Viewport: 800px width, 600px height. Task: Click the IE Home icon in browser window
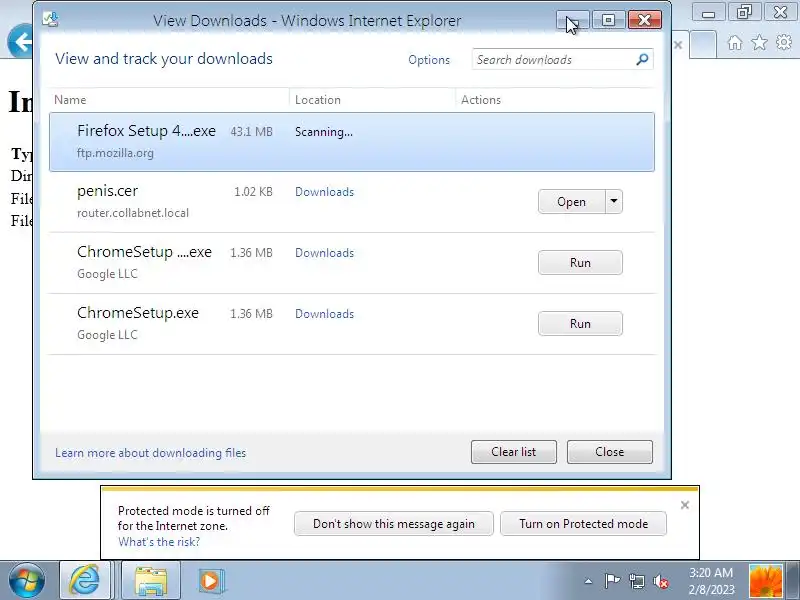(735, 42)
